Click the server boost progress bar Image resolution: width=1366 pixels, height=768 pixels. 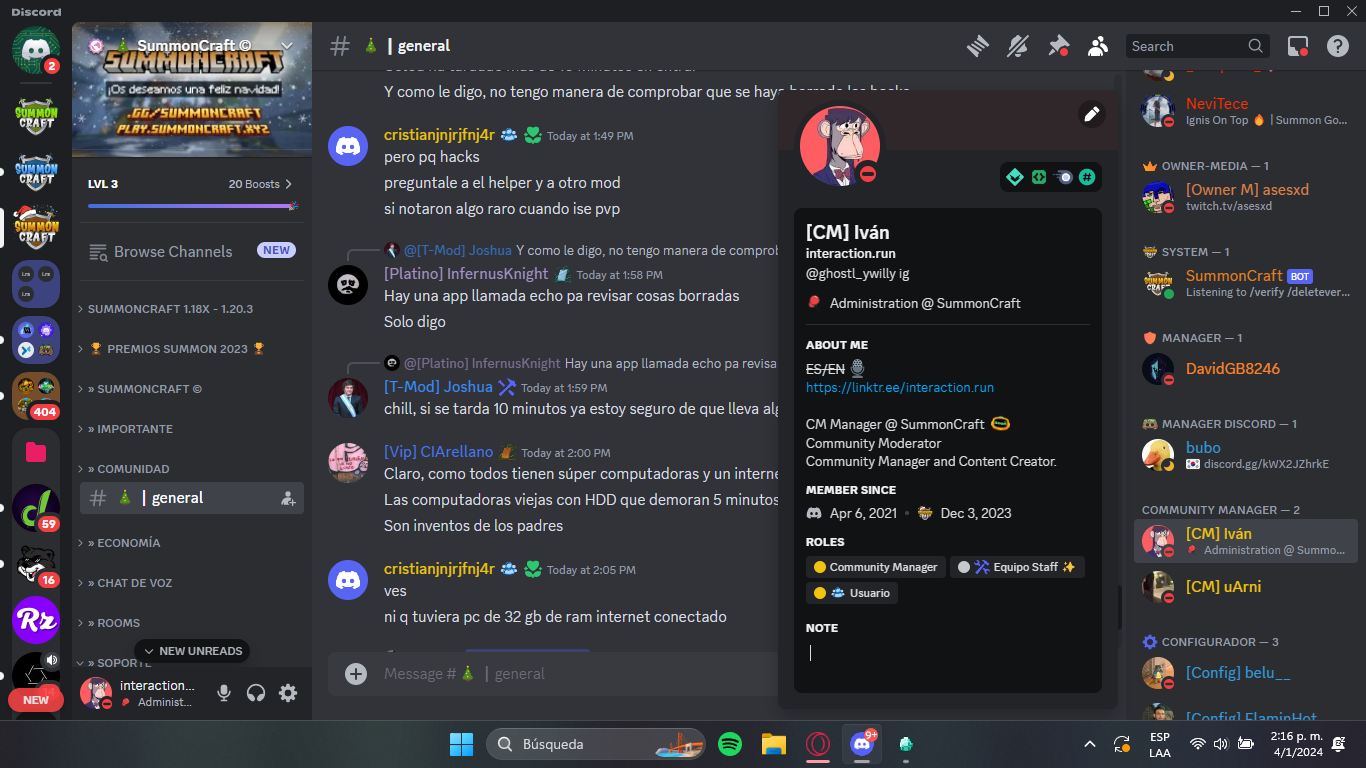(x=192, y=206)
